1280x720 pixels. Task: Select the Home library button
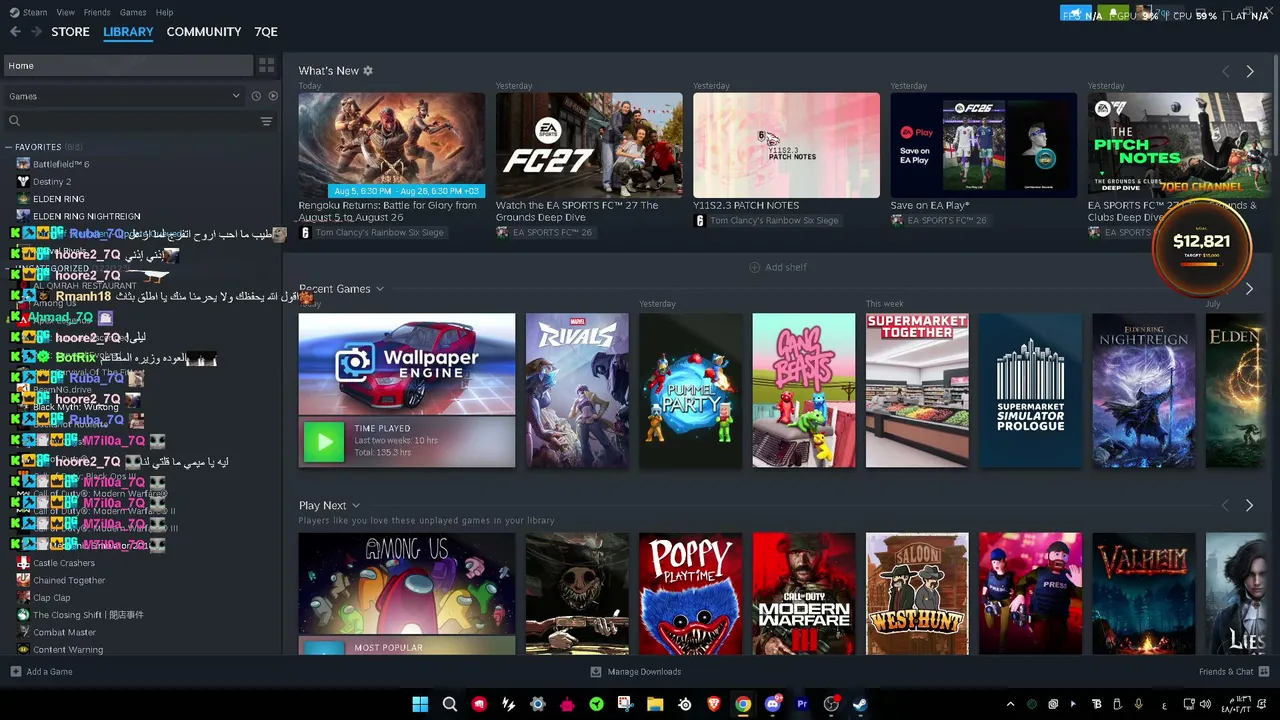pyautogui.click(x=128, y=66)
